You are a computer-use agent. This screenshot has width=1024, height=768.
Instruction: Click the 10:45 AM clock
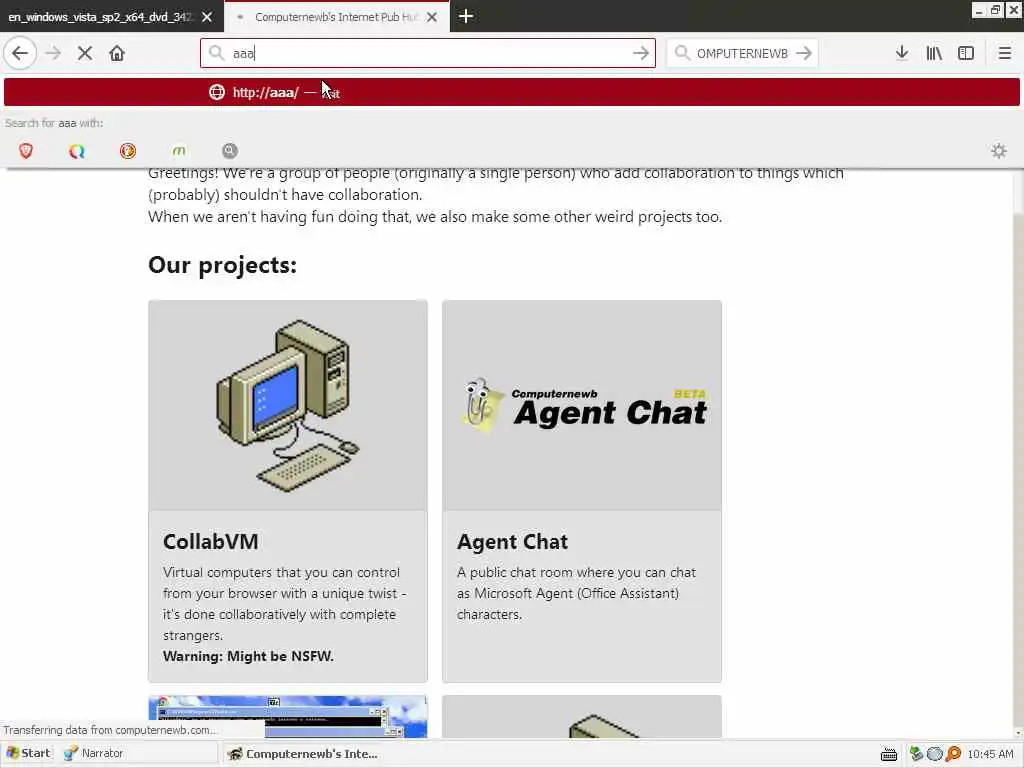pyautogui.click(x=990, y=754)
